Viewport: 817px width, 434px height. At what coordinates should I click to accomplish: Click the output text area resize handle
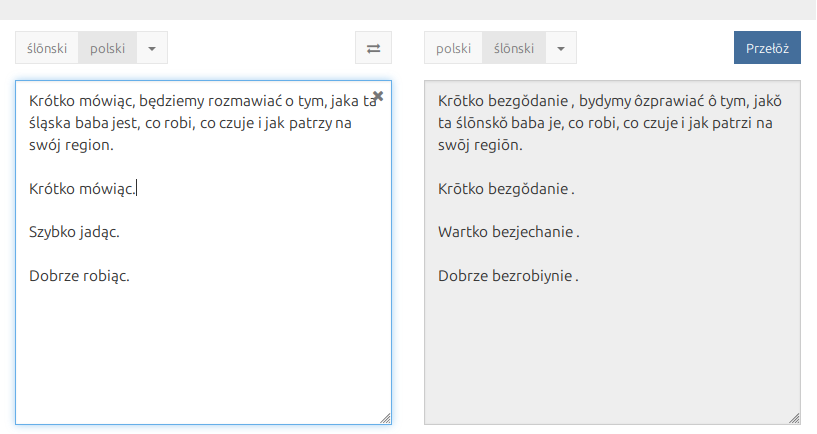coord(794,418)
